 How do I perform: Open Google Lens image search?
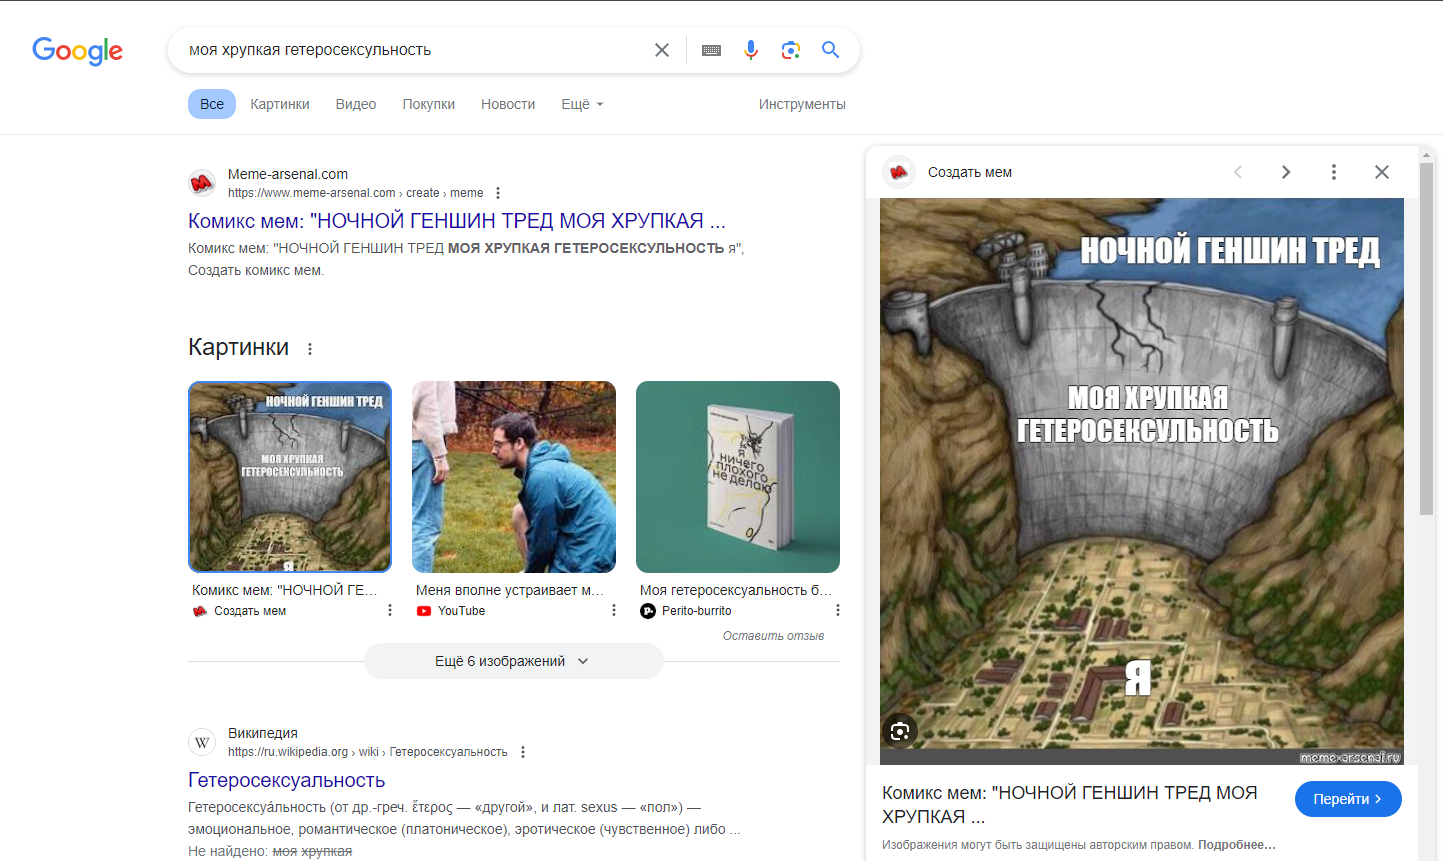click(x=791, y=50)
